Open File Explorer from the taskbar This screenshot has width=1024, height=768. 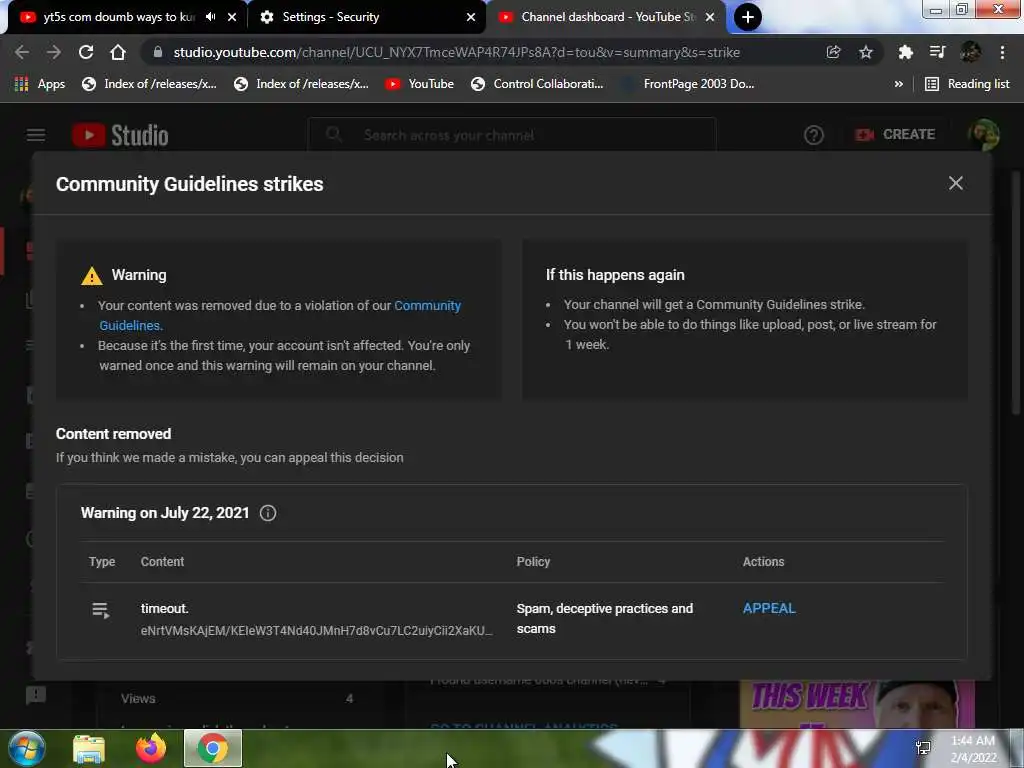89,748
